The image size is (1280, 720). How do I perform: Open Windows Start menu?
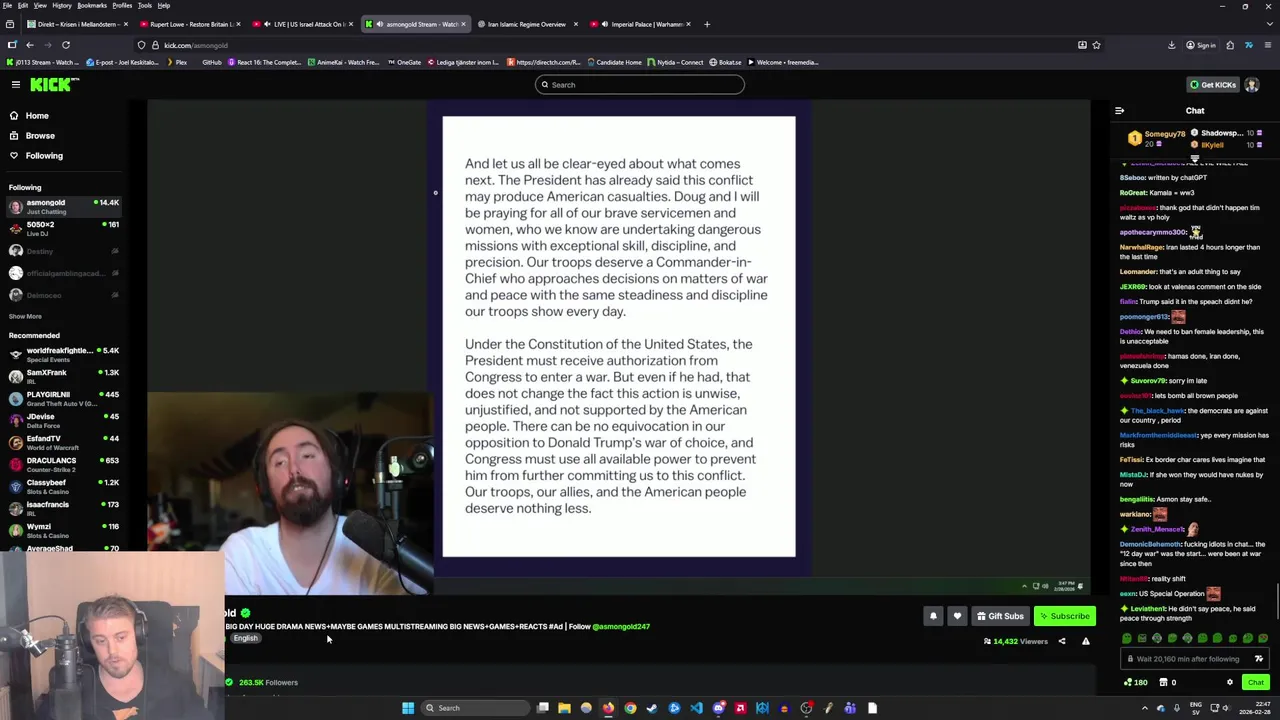tap(408, 708)
